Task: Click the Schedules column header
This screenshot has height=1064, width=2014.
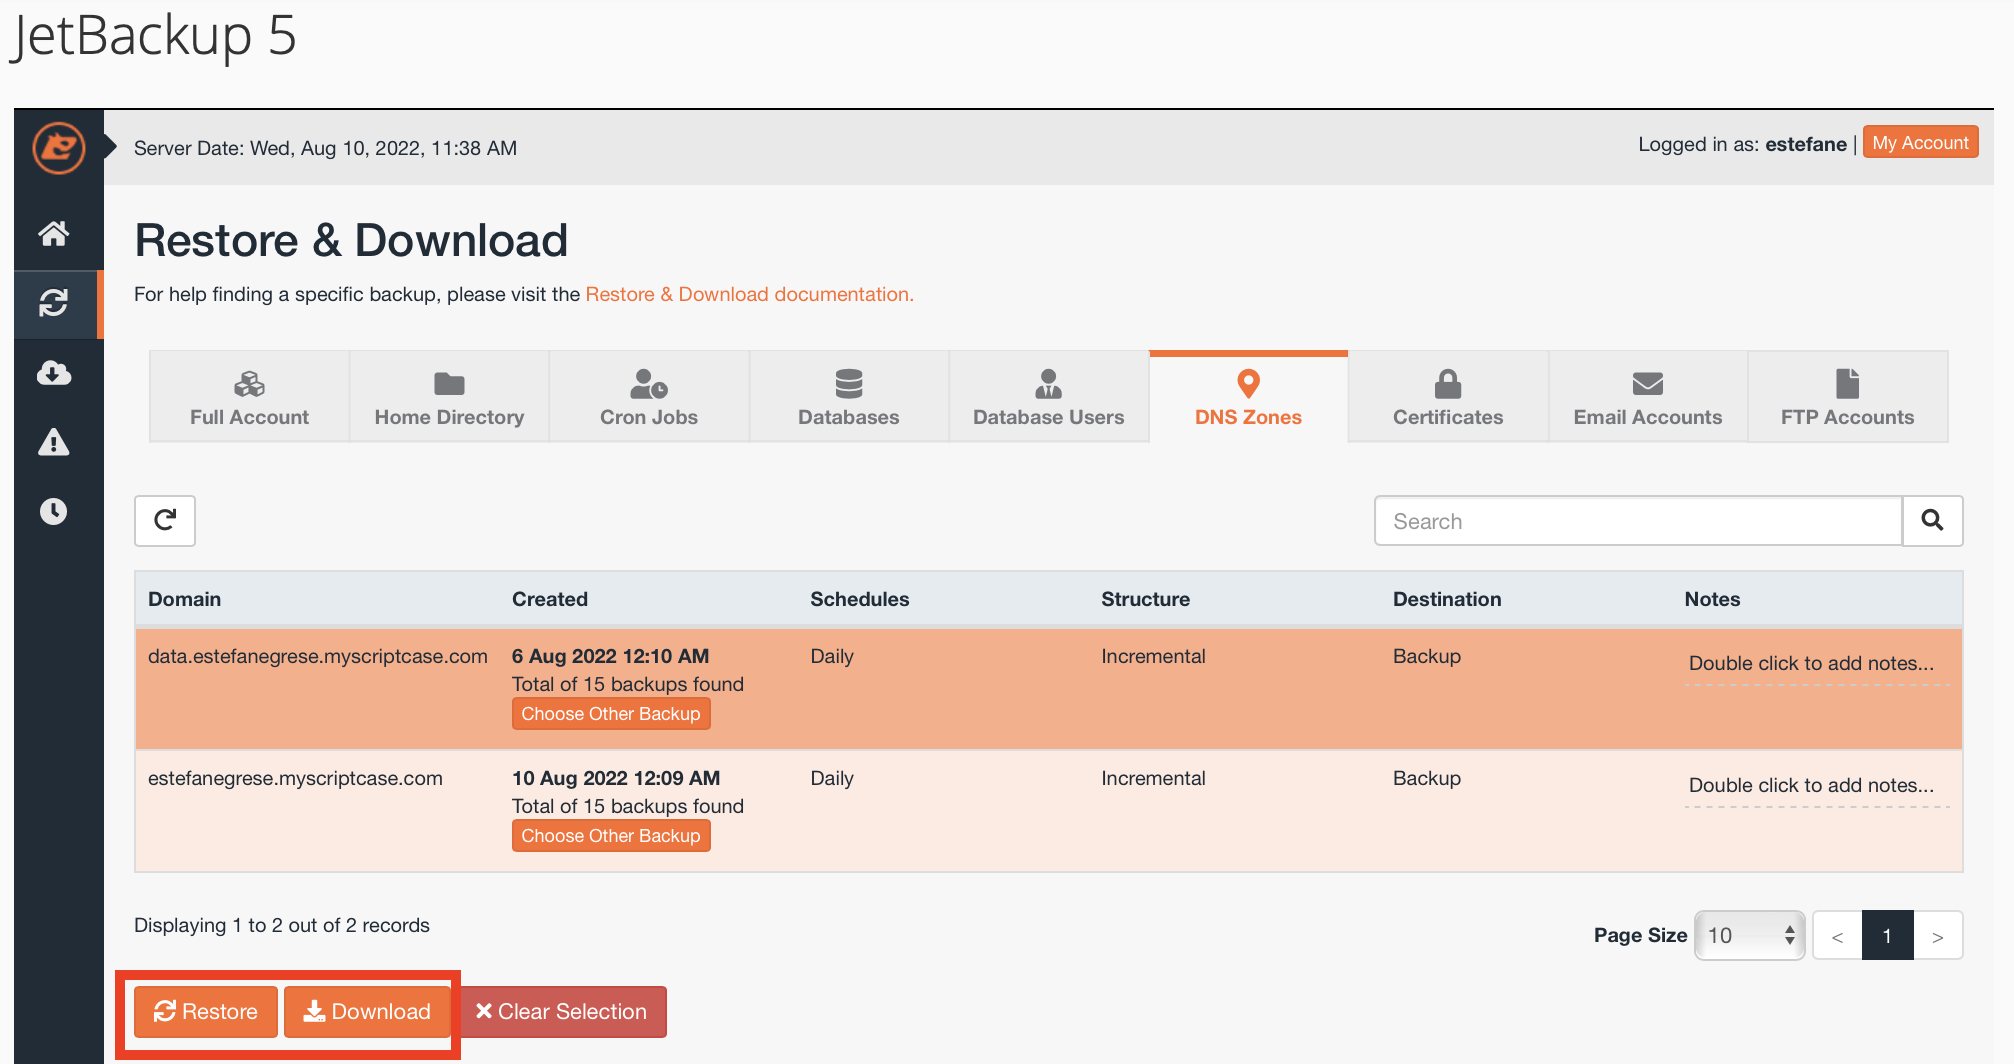Action: [859, 599]
